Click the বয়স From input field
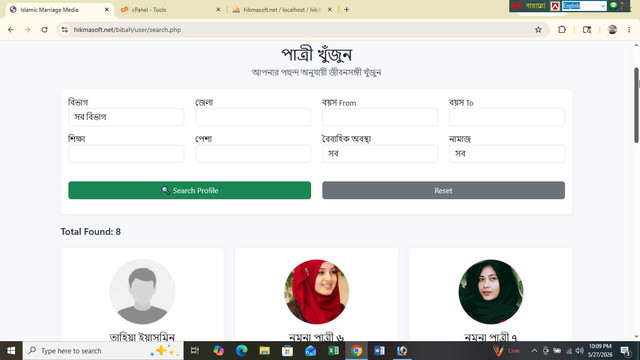 [380, 117]
